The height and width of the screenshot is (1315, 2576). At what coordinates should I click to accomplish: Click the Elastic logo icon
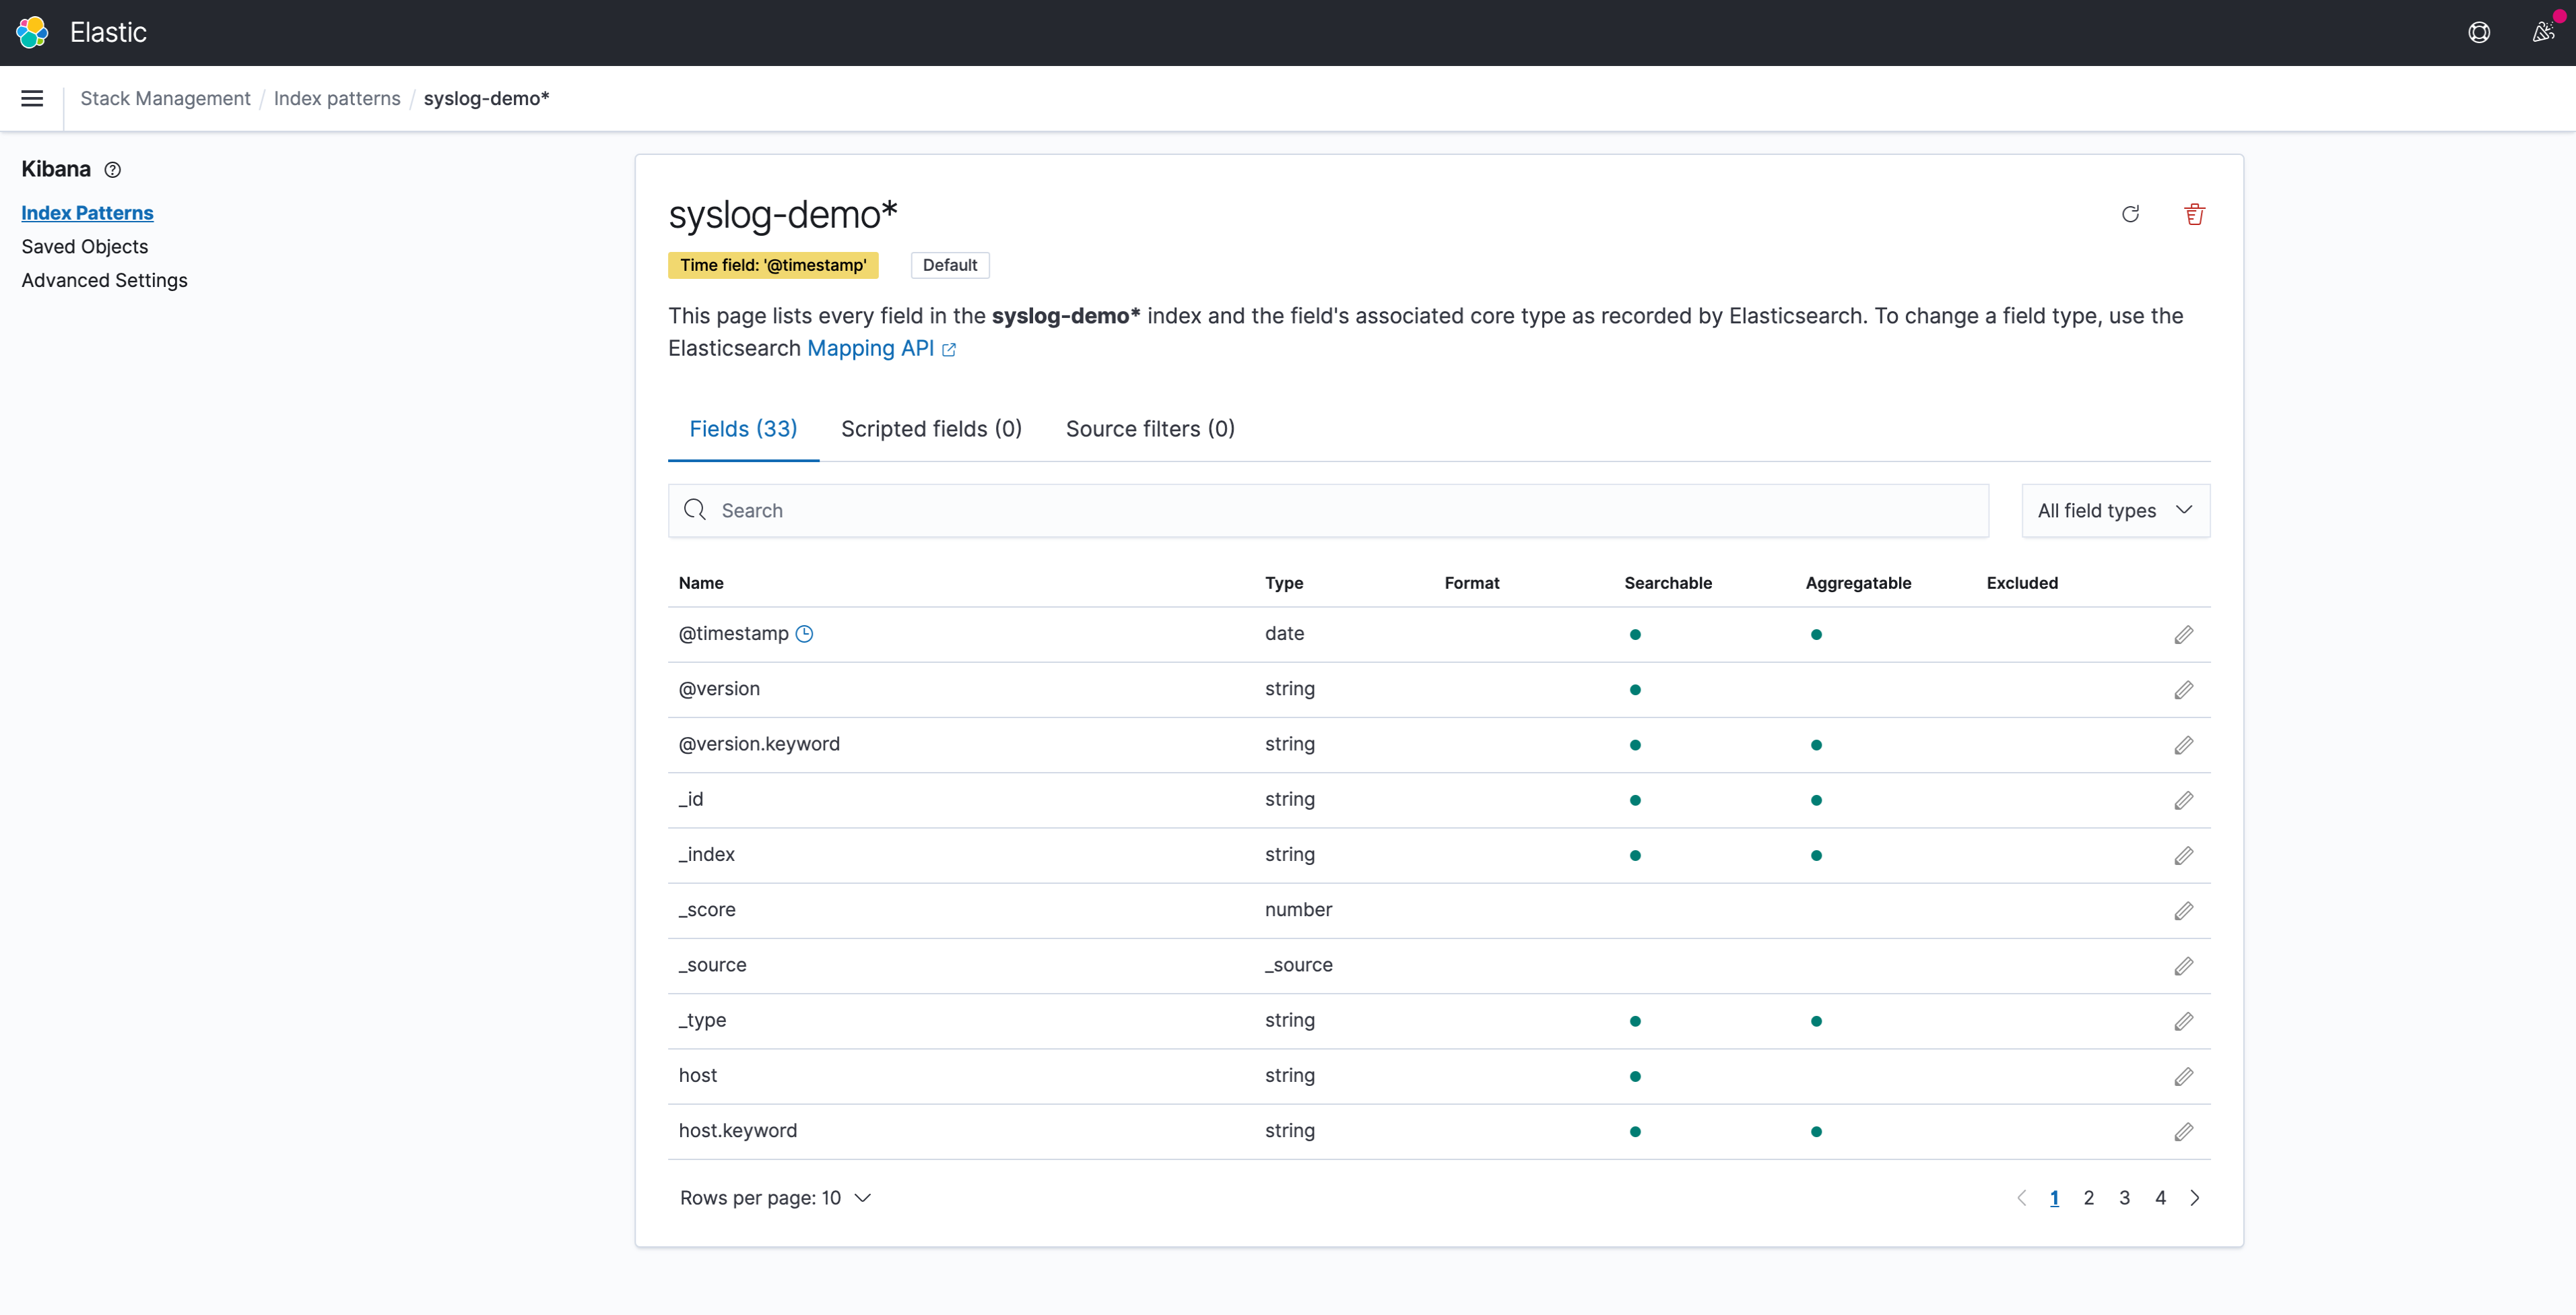32,32
